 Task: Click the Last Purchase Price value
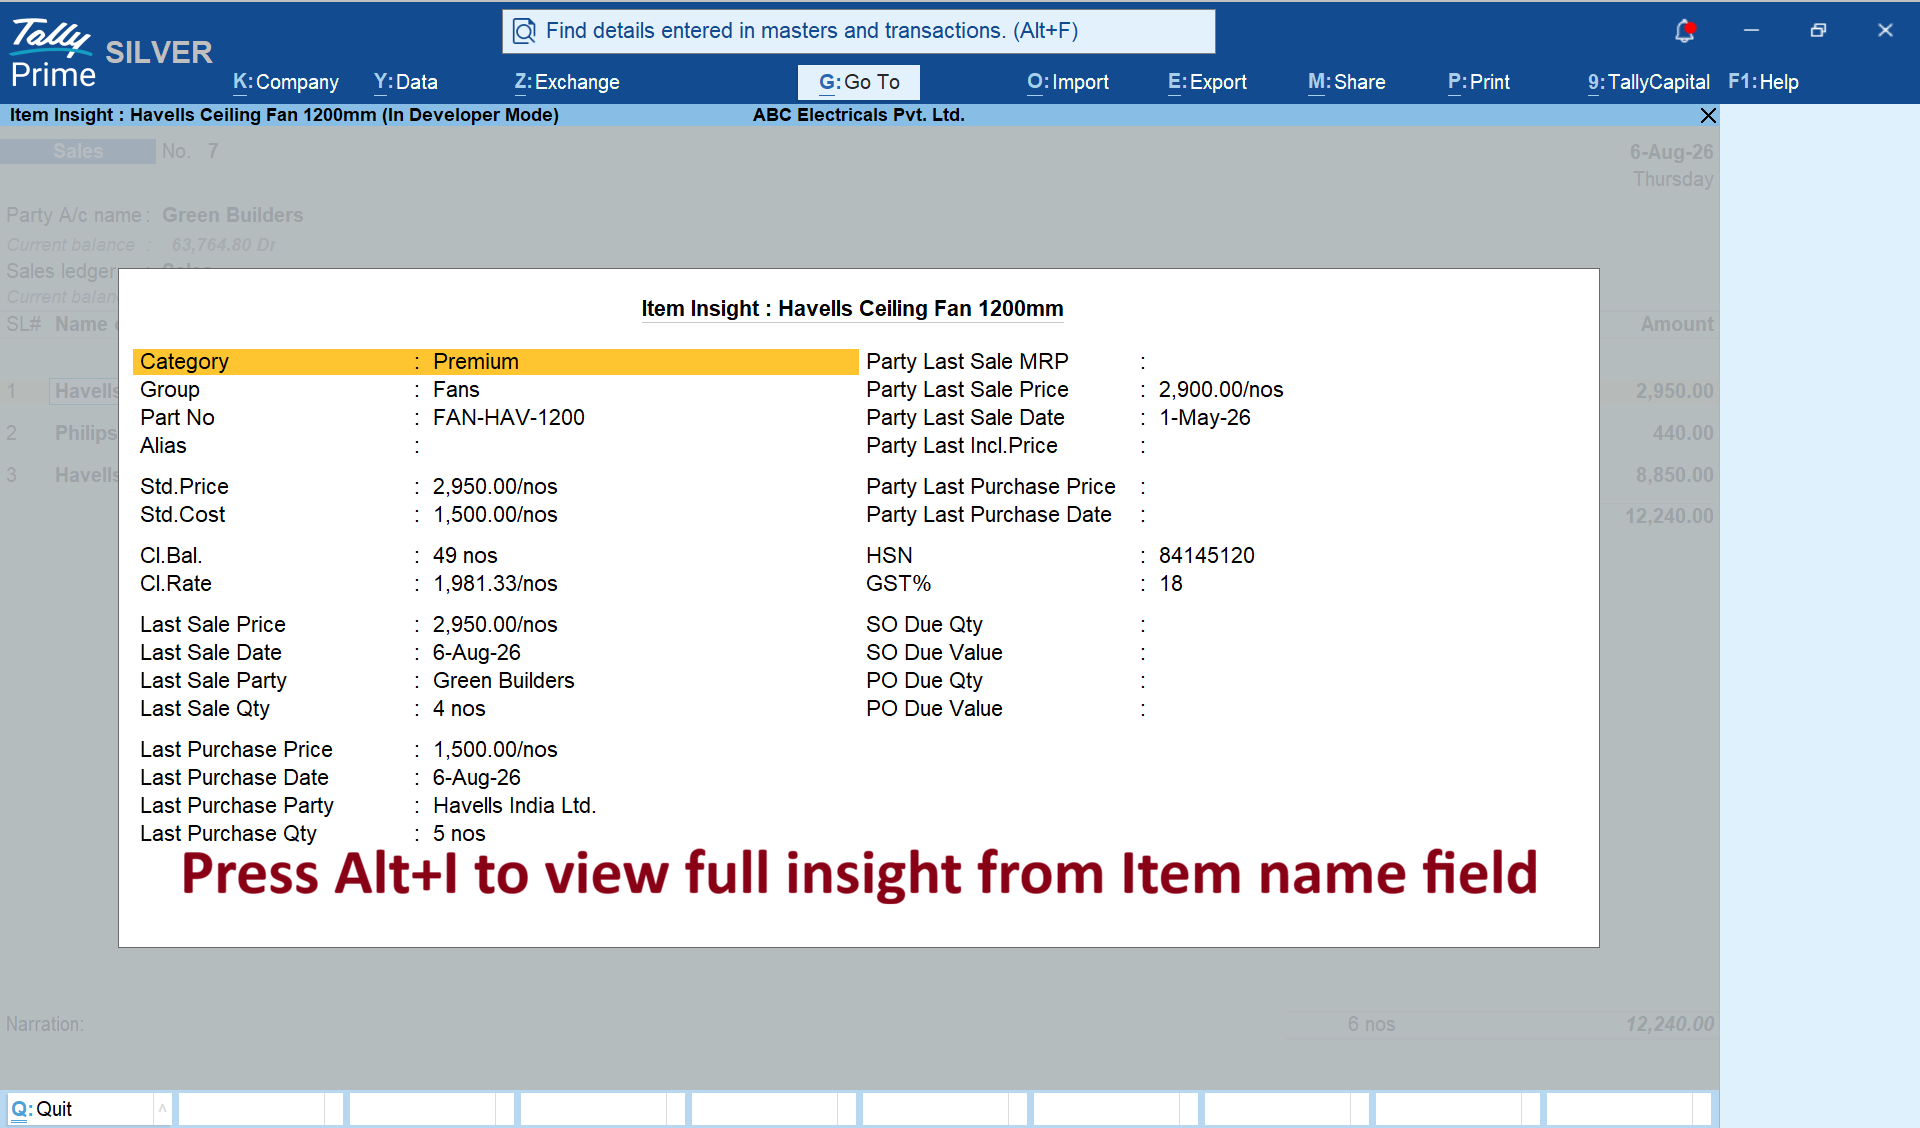point(495,750)
